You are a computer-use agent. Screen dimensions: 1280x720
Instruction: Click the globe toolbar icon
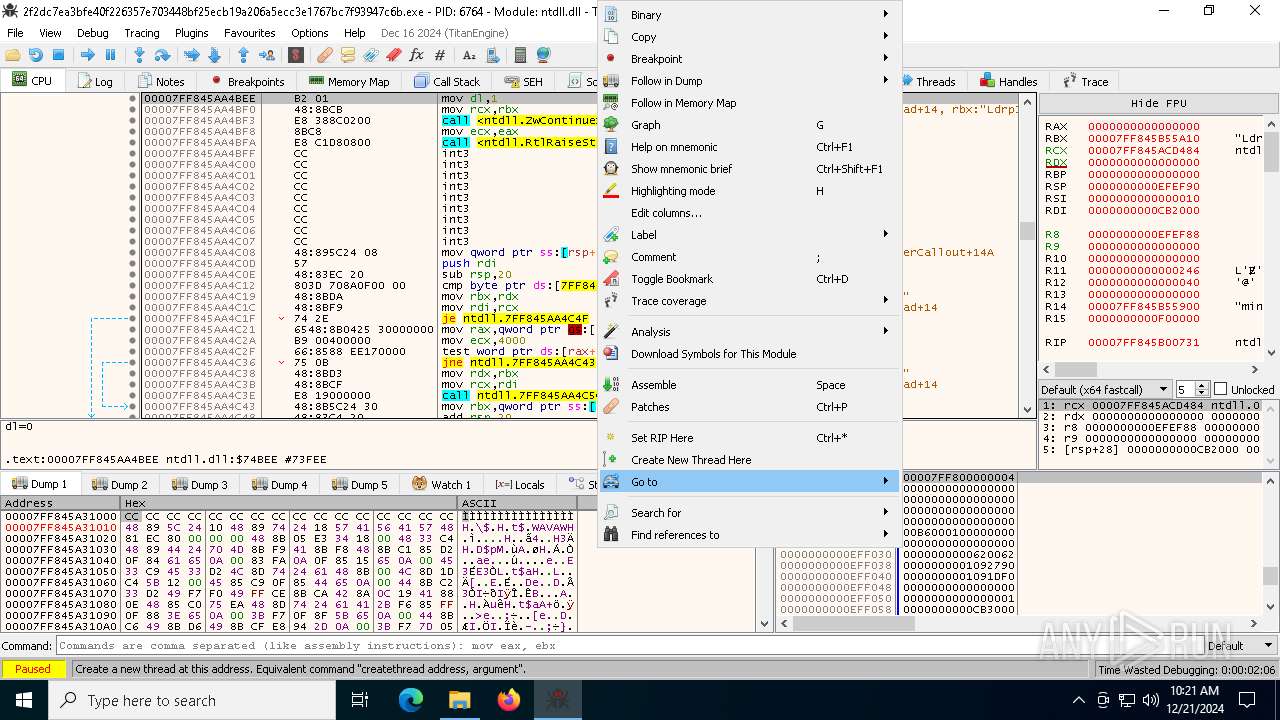point(543,55)
